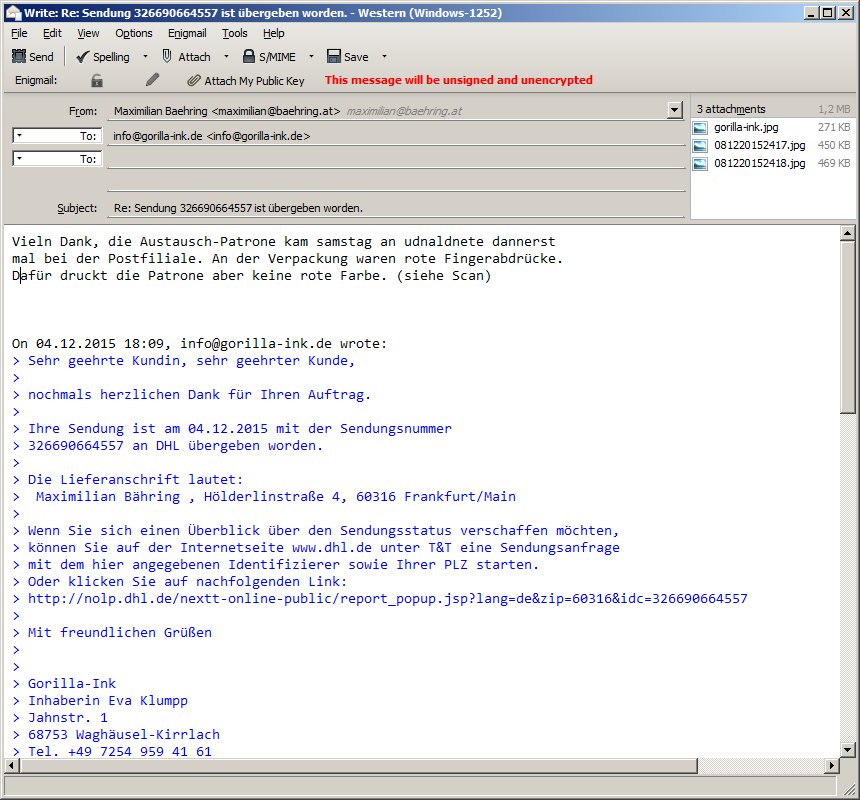This screenshot has width=860, height=800.
Task: Click quoted line 'Mit freundlichen Grüßen'
Action: pos(120,633)
